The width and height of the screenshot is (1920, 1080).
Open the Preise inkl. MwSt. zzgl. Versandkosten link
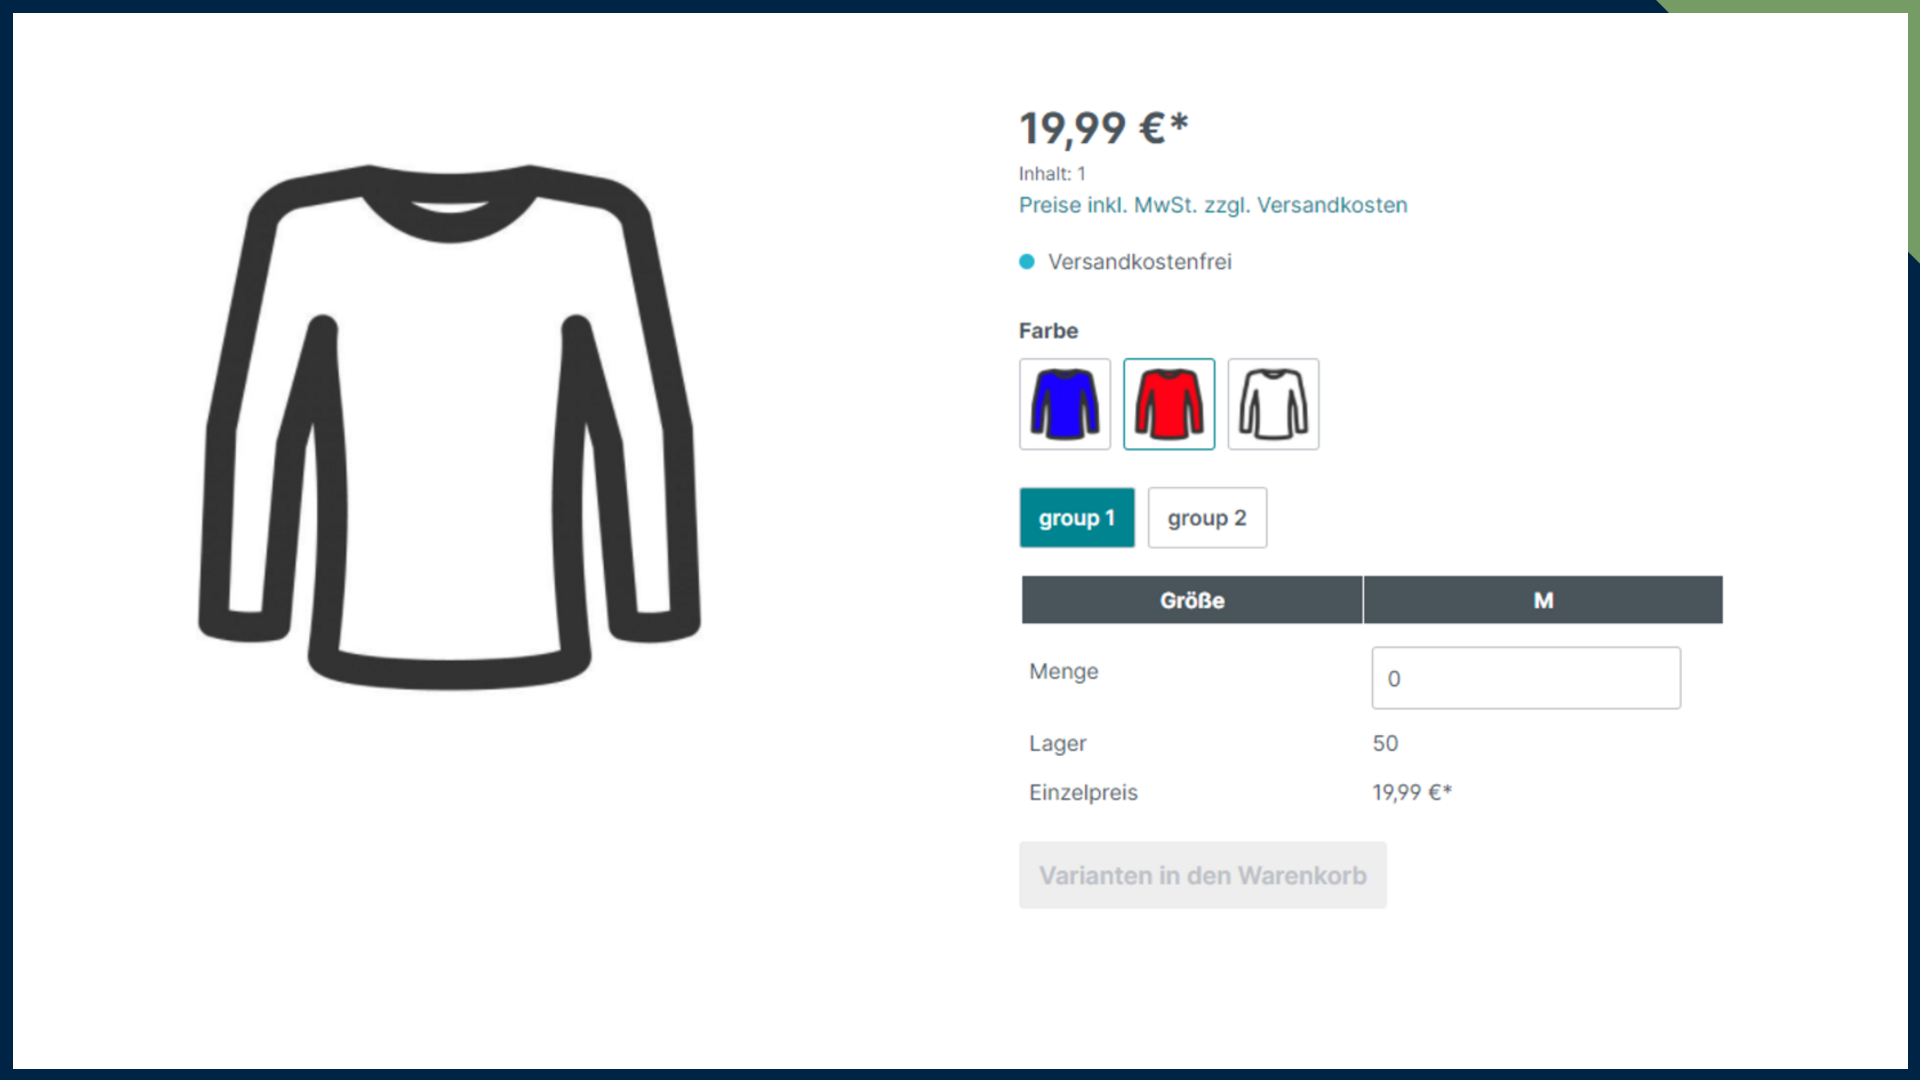click(x=1213, y=205)
